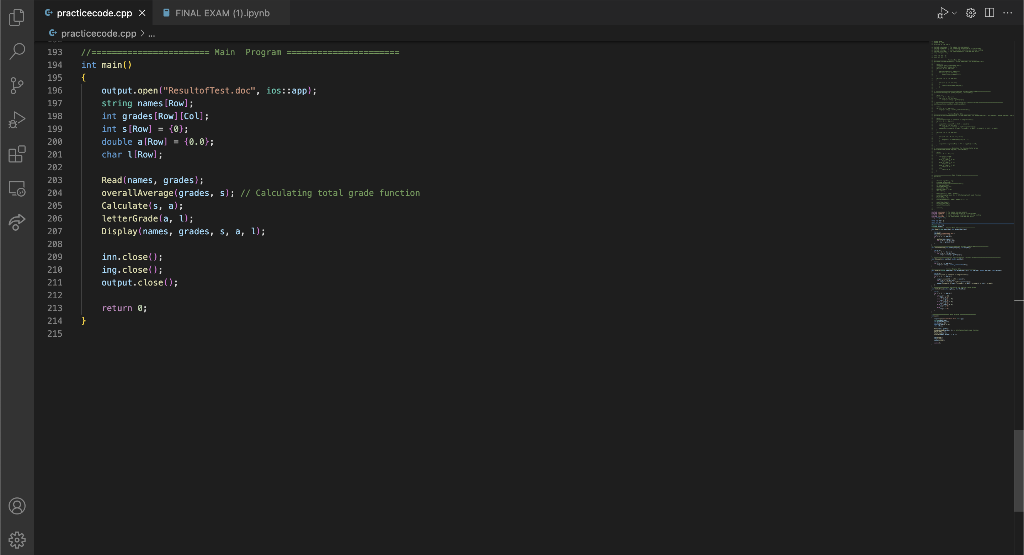Close the practicecode.cpp tab
The height and width of the screenshot is (555, 1024).
tap(142, 13)
